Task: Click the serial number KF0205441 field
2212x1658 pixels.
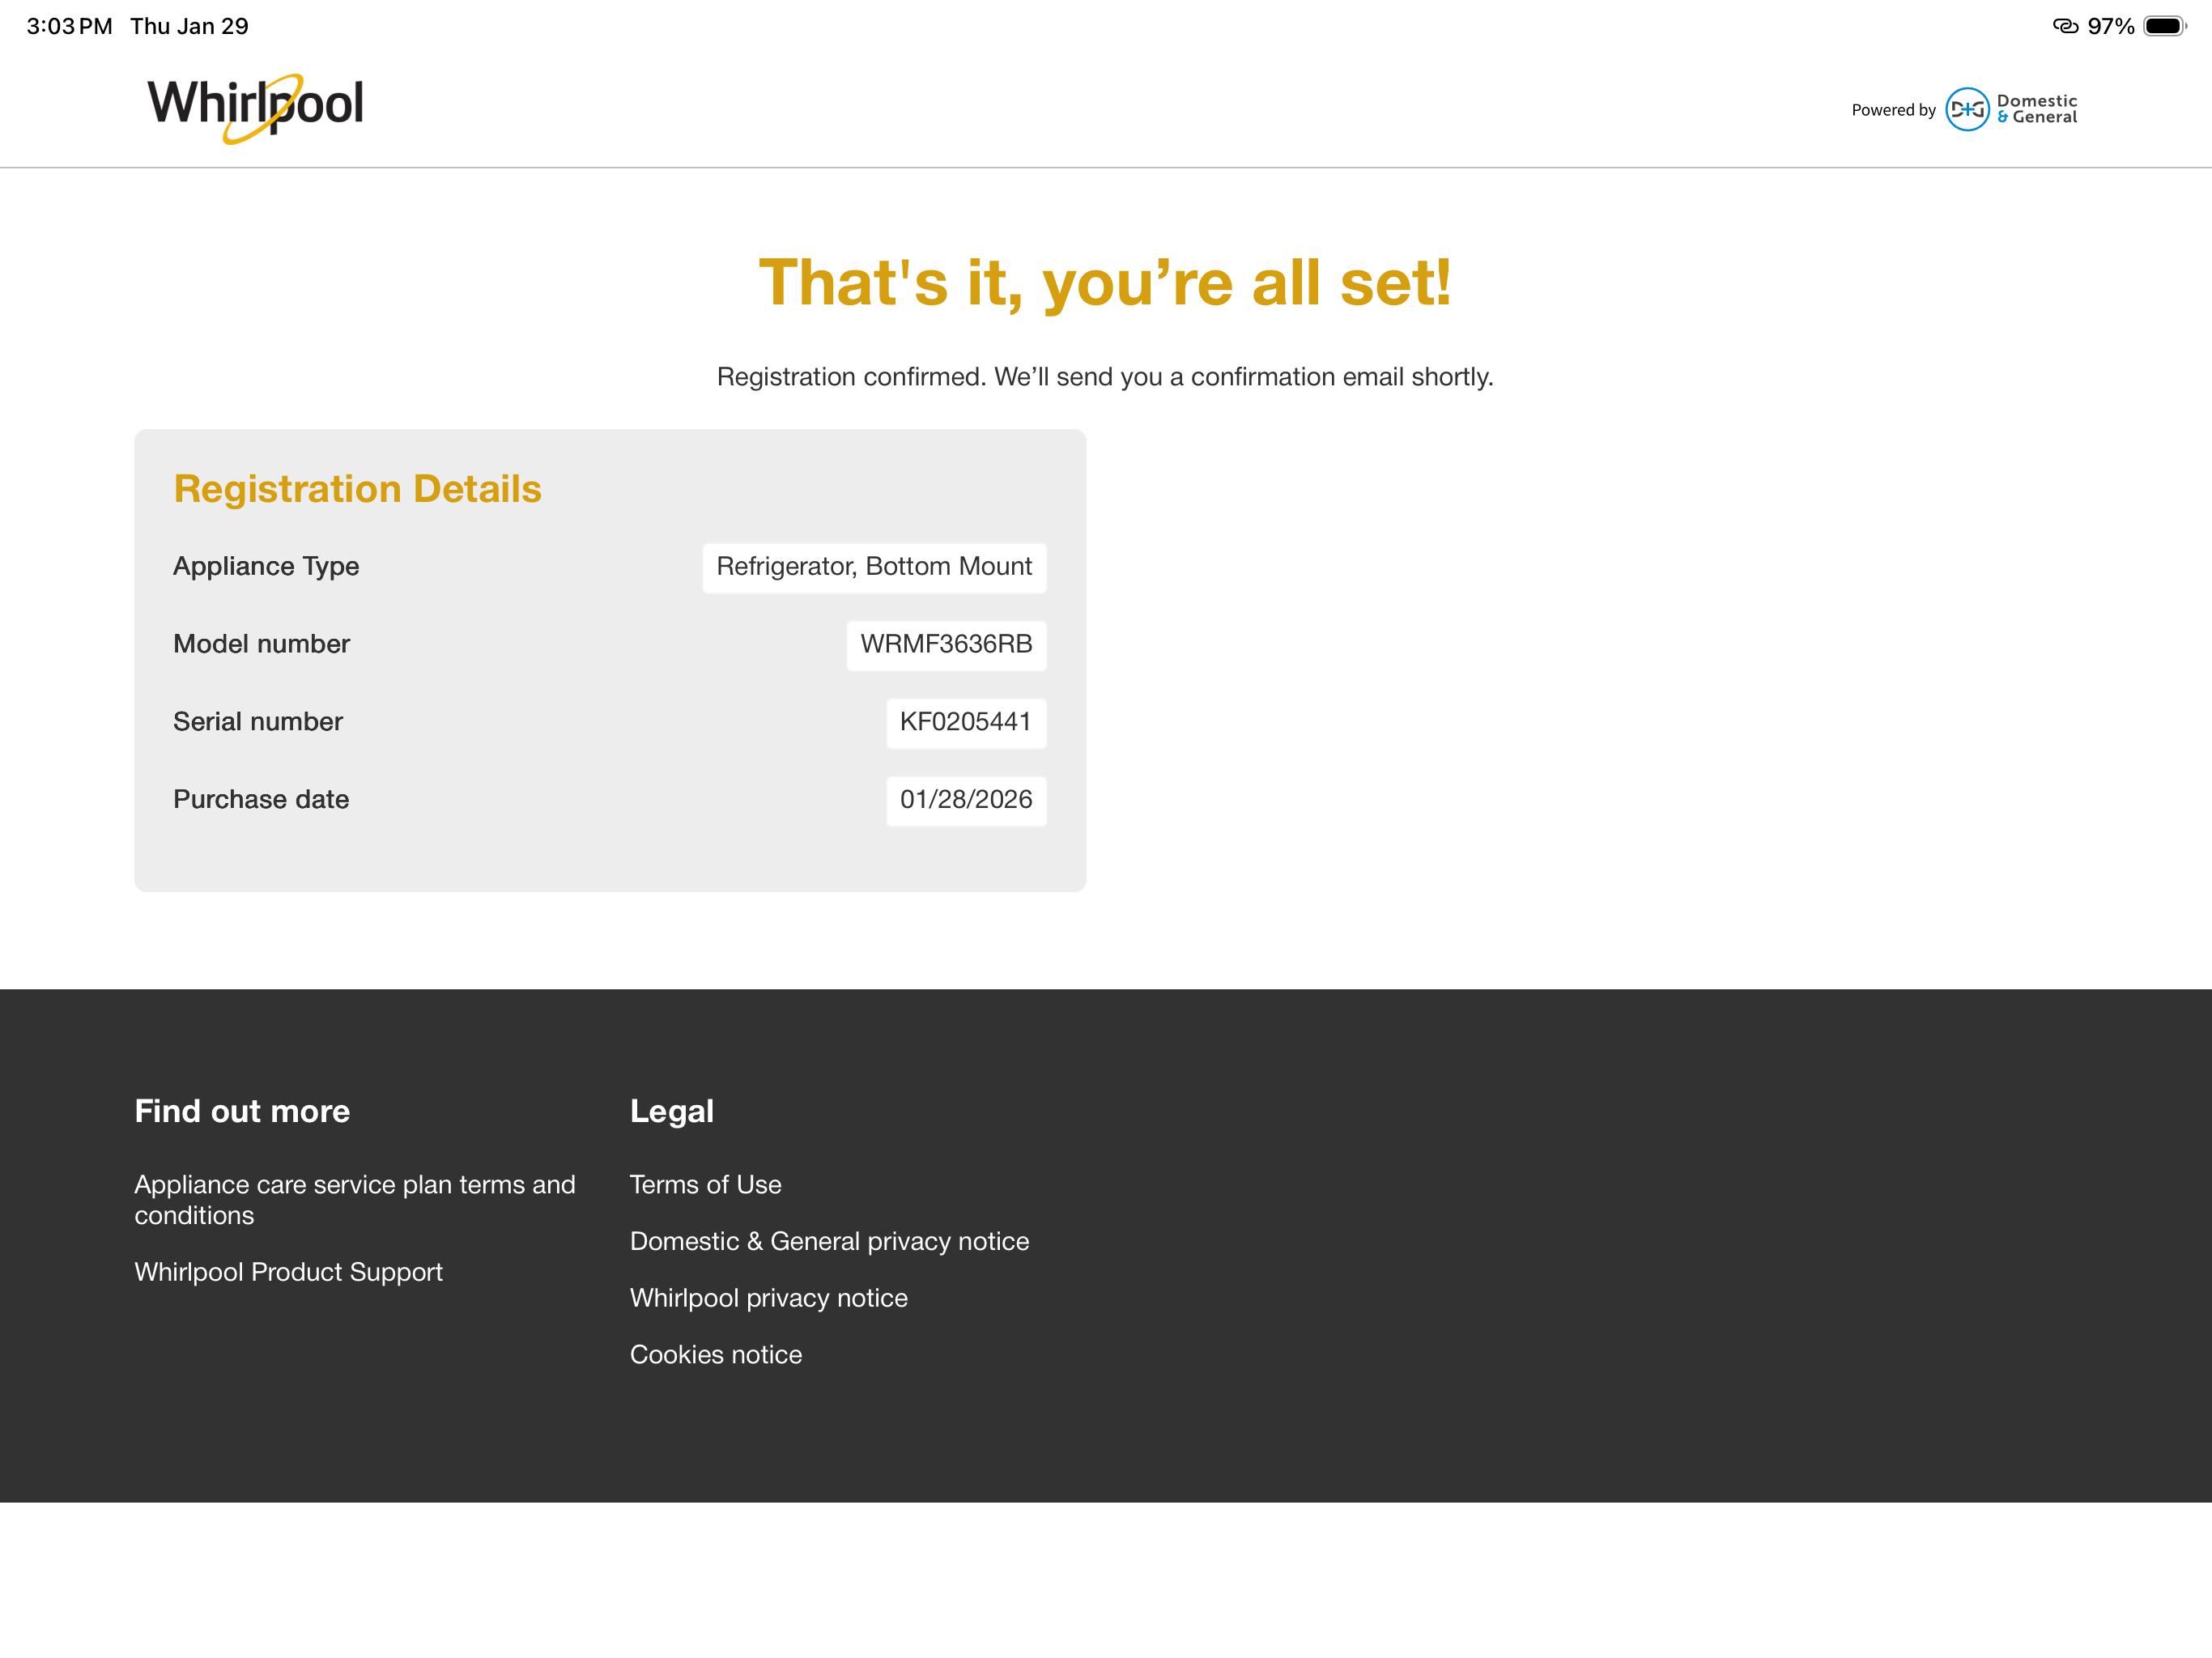Action: click(965, 722)
